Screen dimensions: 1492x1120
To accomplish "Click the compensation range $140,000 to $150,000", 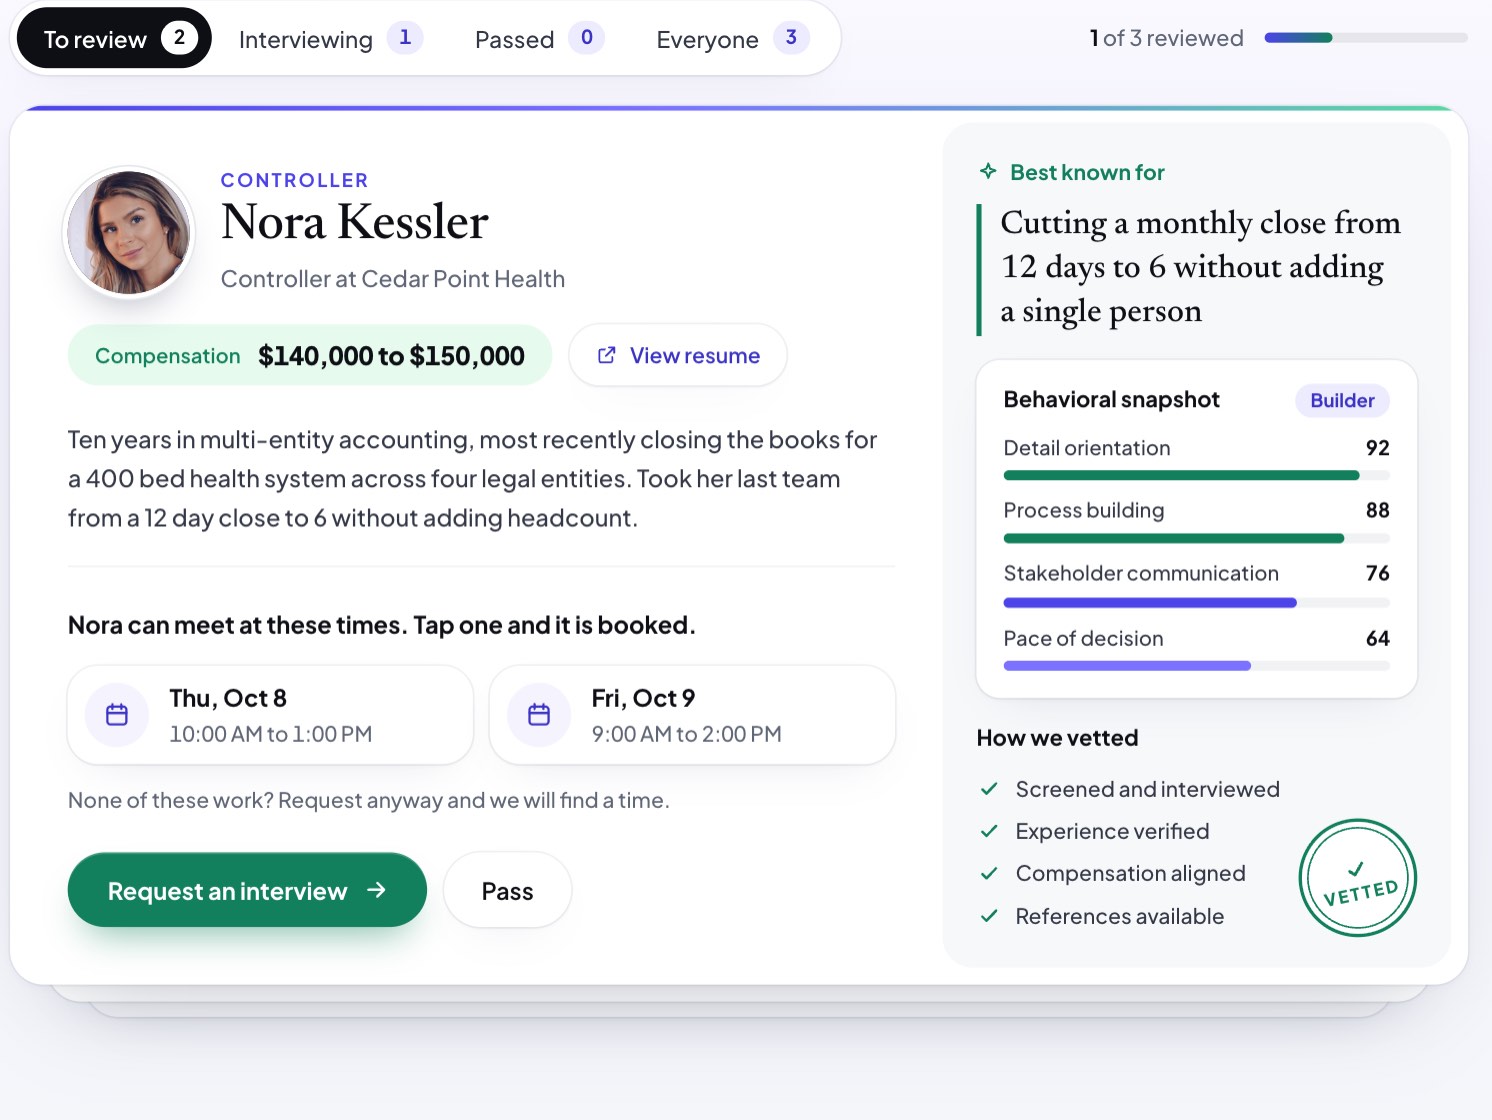I will 391,356.
